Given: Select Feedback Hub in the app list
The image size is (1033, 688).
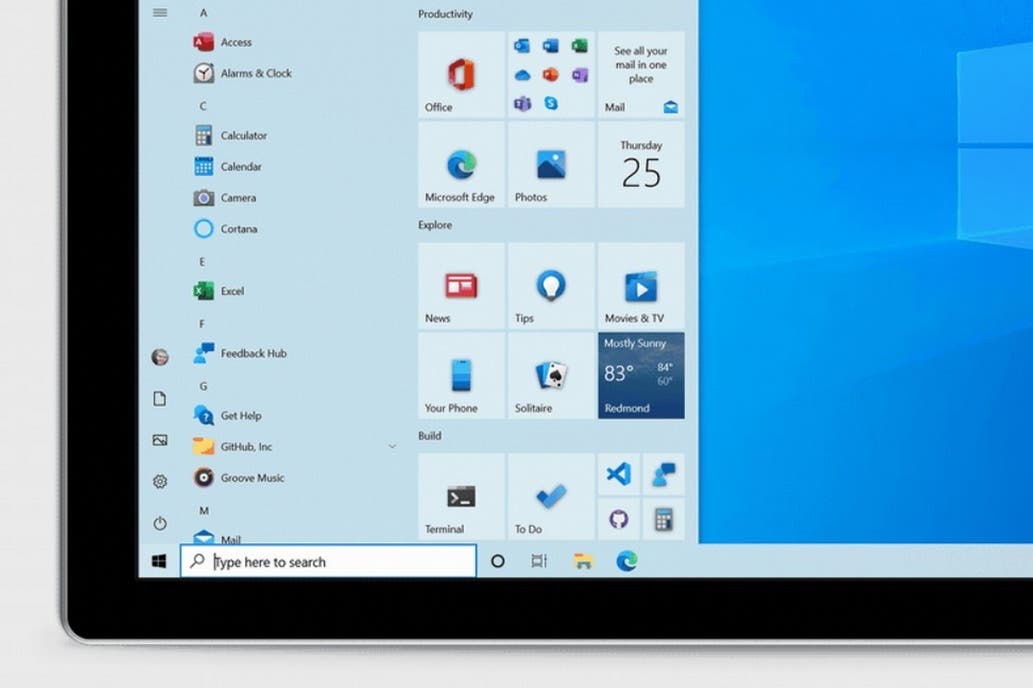Looking at the screenshot, I should pos(252,353).
